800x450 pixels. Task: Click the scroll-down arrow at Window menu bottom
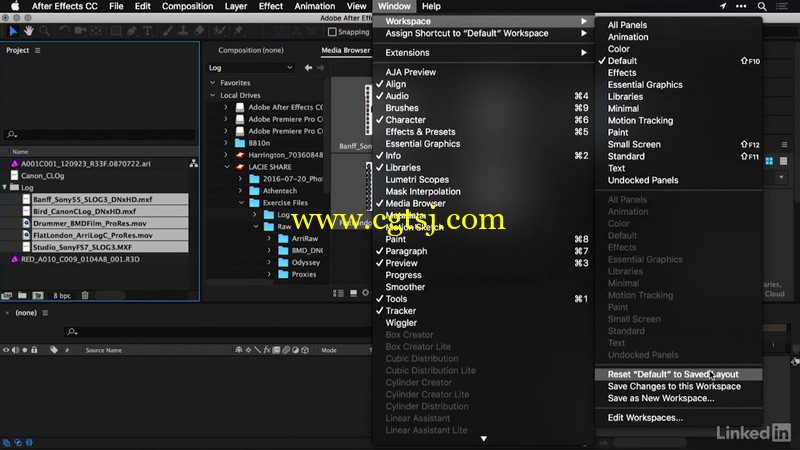(483, 438)
